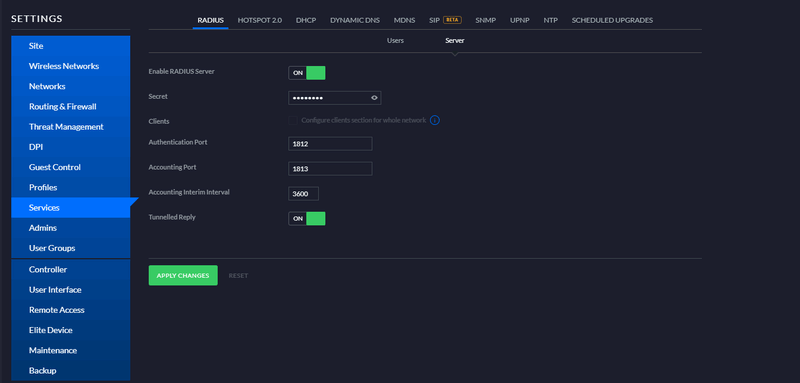Open Remote Access settings
This screenshot has height=383, width=800.
[70, 310]
